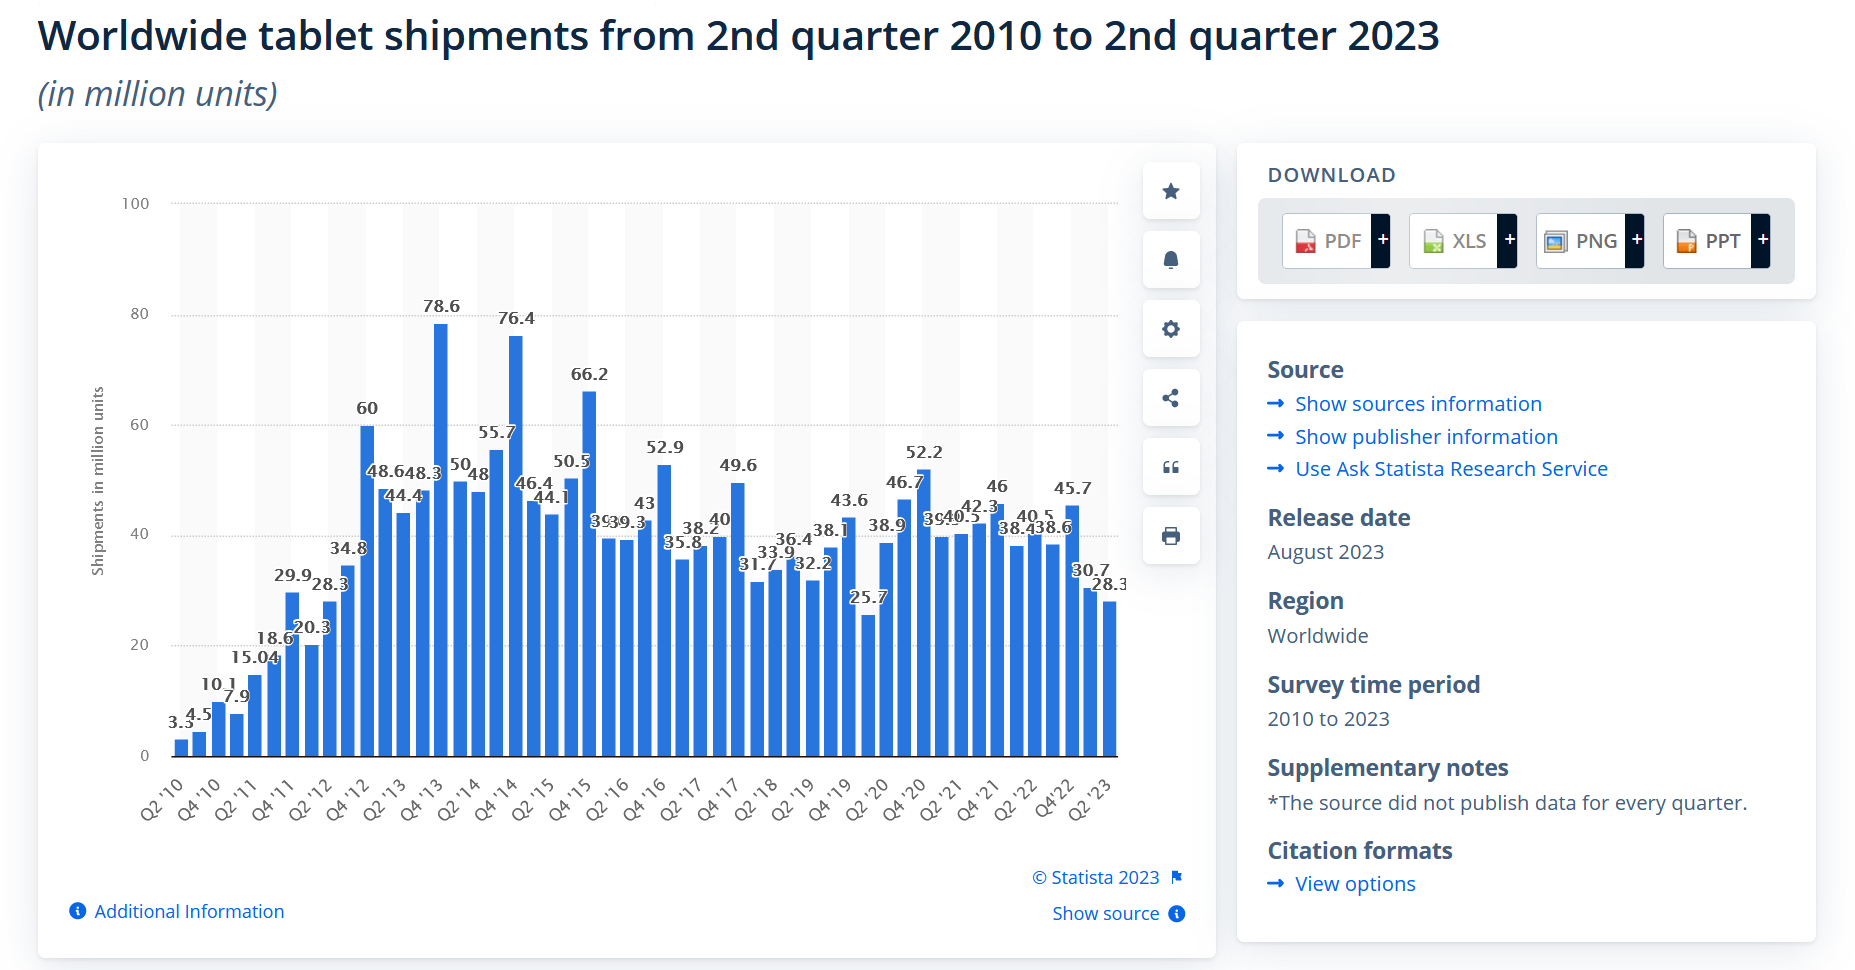Click Additional Information link
Viewport: 1855px width, 970px height.
click(x=189, y=911)
